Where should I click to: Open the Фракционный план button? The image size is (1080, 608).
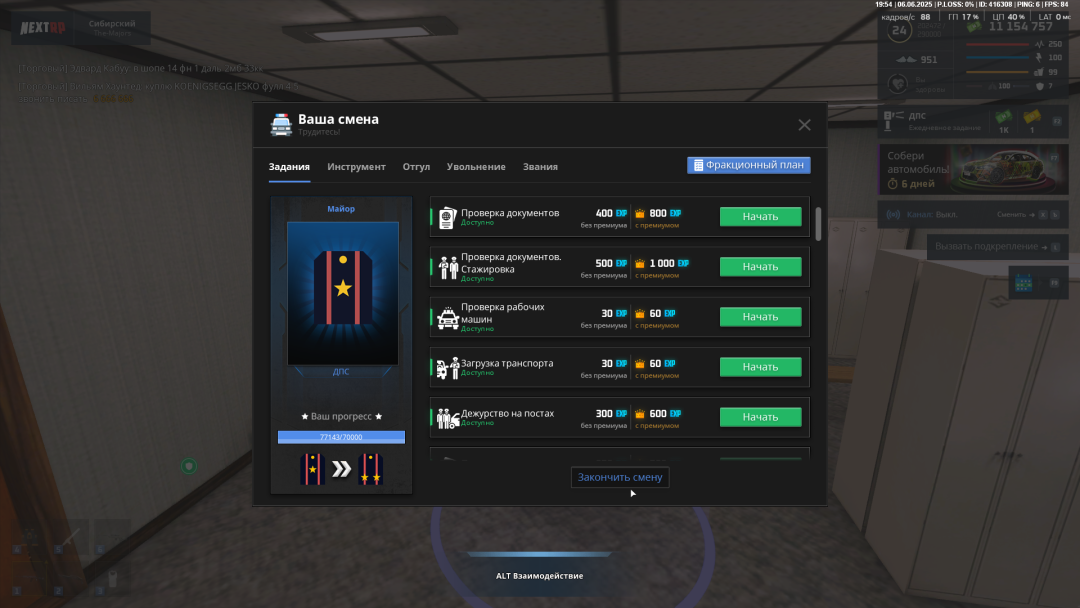tap(749, 165)
